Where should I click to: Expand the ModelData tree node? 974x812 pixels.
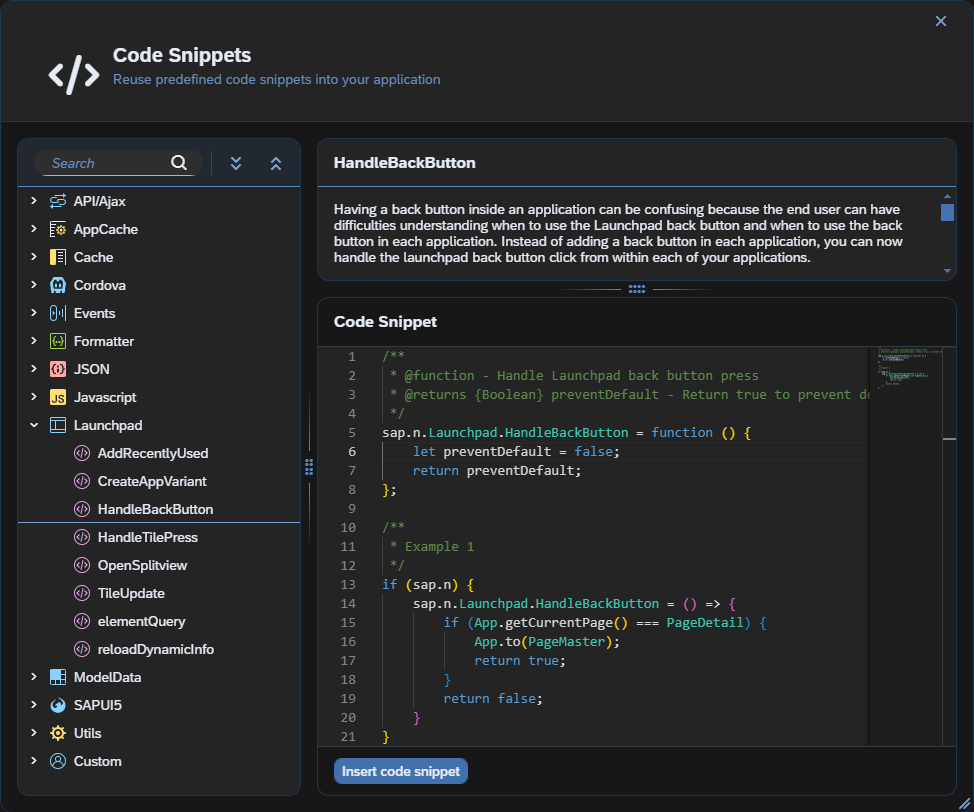[x=34, y=677]
